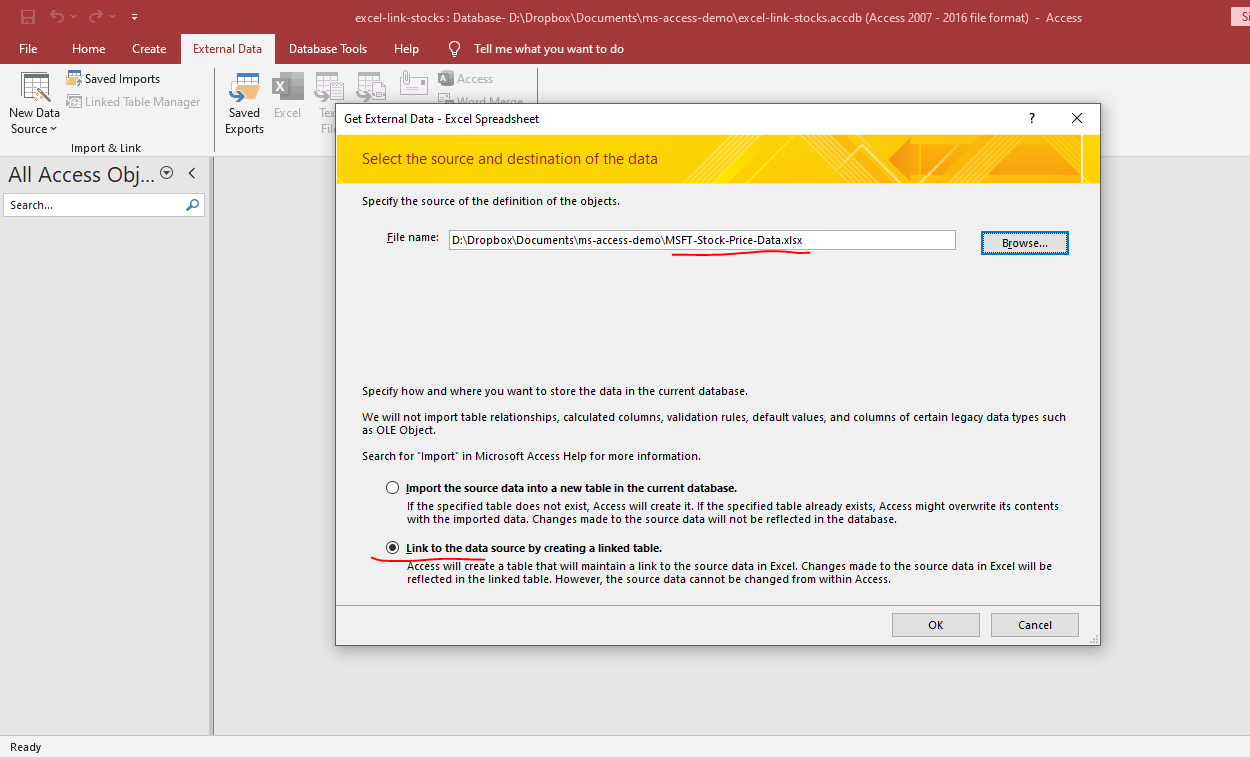Click the Saved Exports icon
The image size is (1250, 757).
[244, 88]
